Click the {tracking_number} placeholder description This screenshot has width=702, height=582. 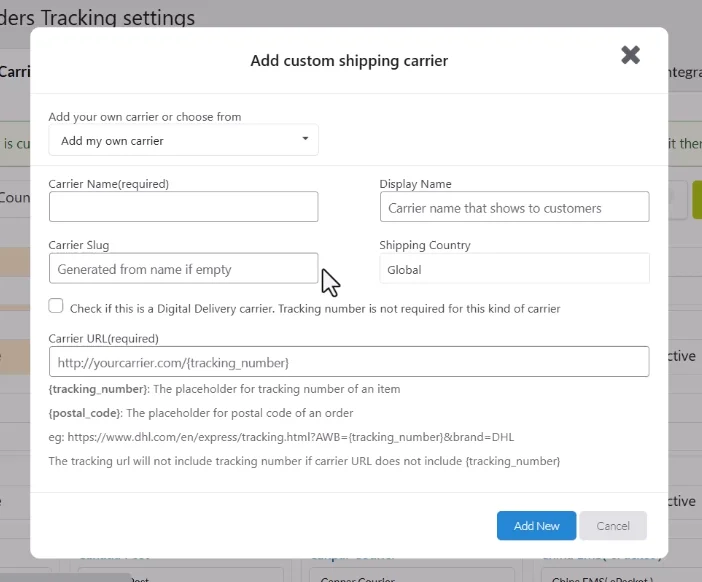click(x=224, y=389)
